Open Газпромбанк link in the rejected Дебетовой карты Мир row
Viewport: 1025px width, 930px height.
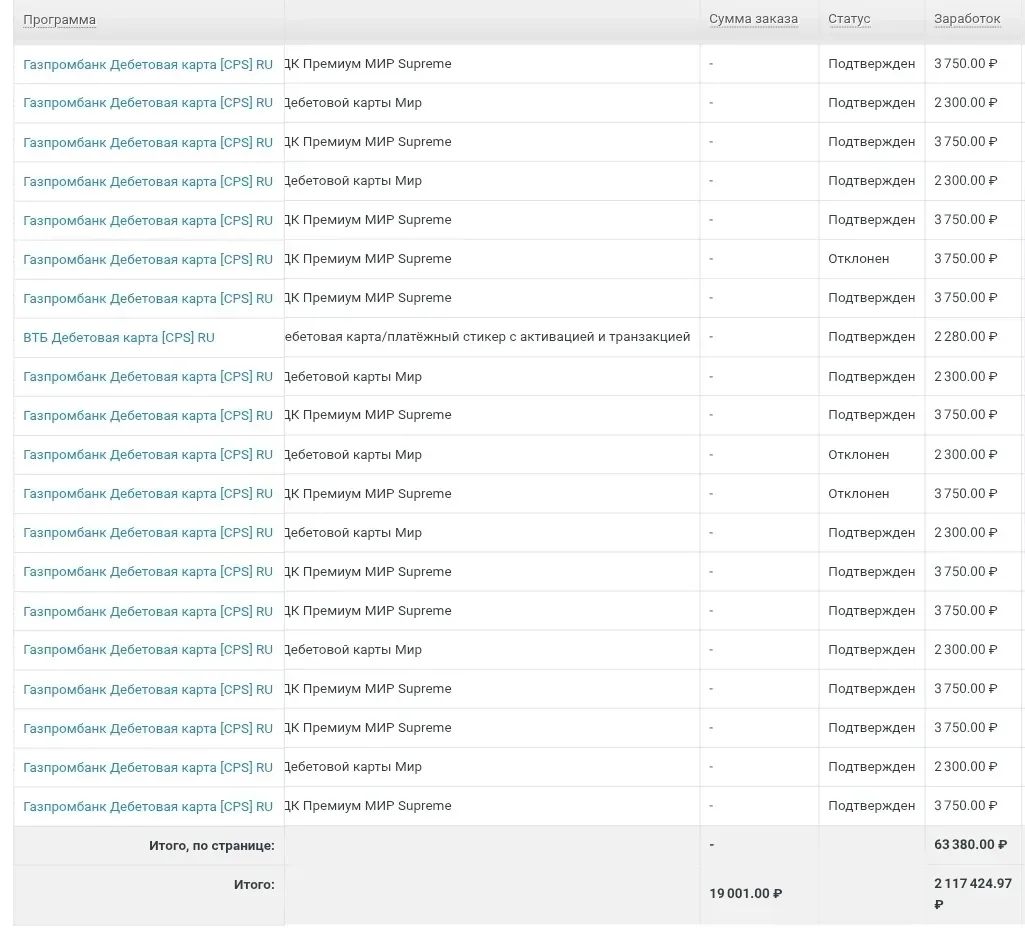pyautogui.click(x=148, y=455)
